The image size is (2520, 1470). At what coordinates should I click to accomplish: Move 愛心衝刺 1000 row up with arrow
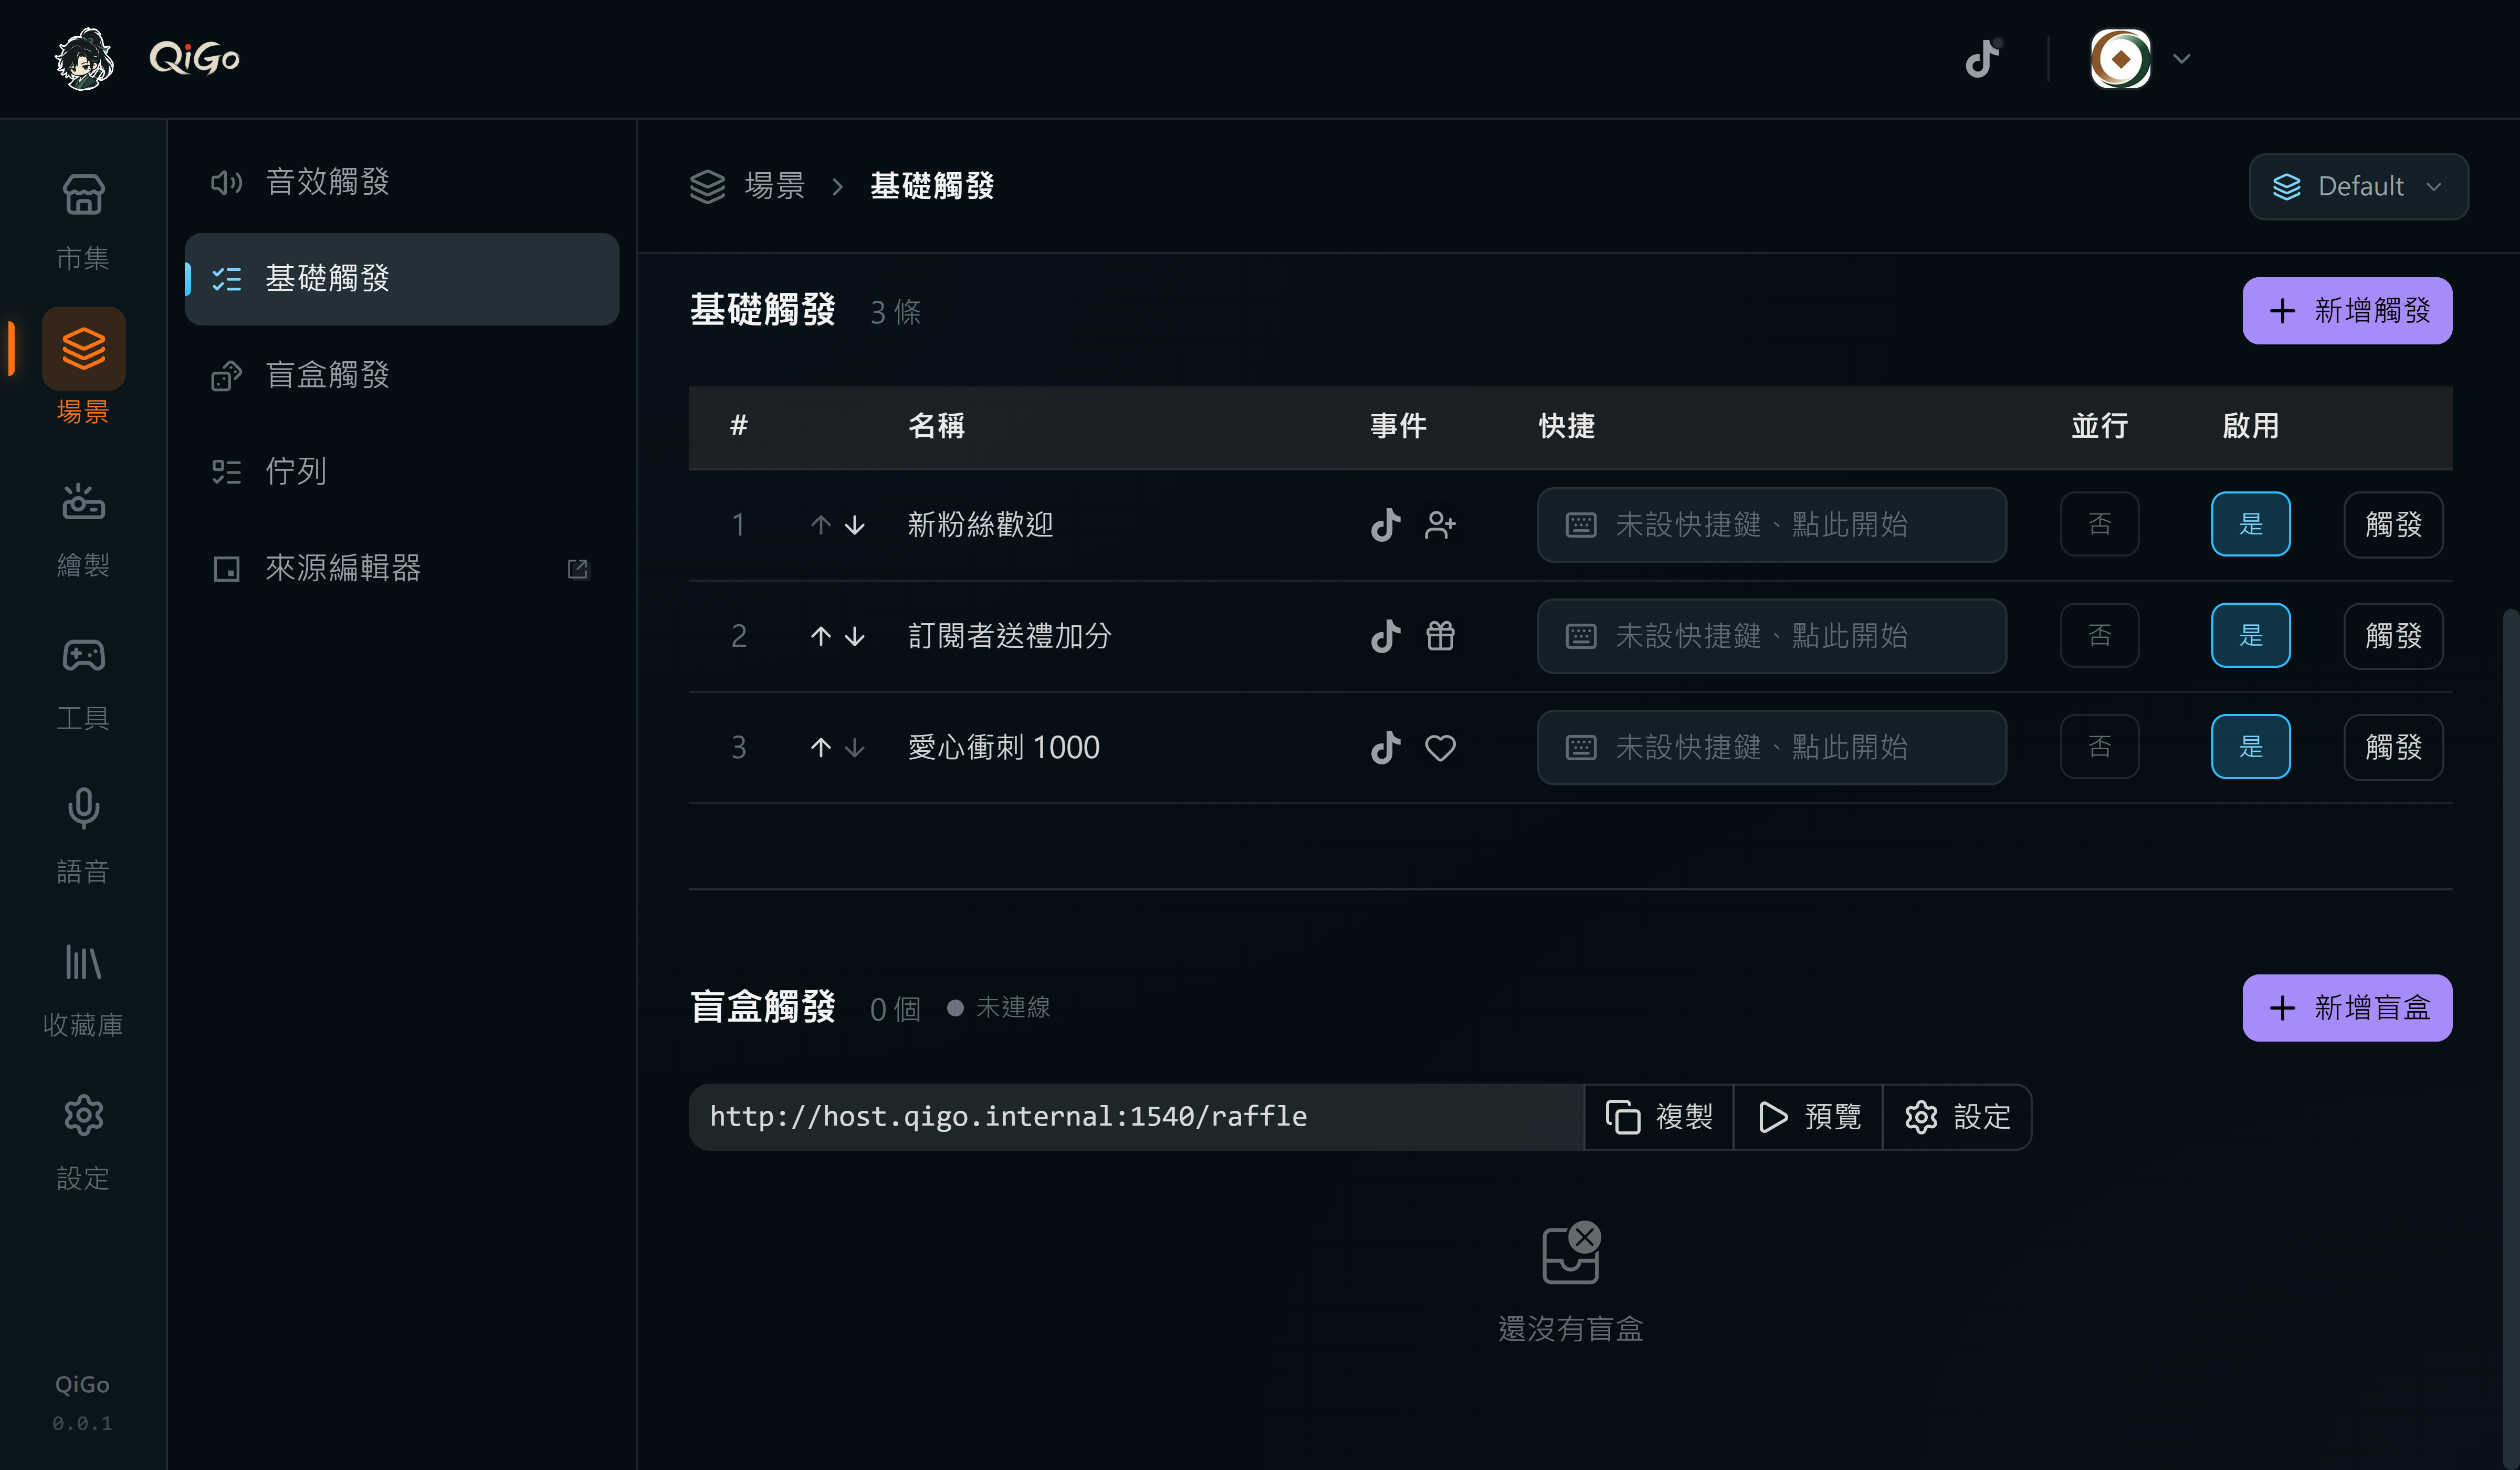[x=821, y=747]
